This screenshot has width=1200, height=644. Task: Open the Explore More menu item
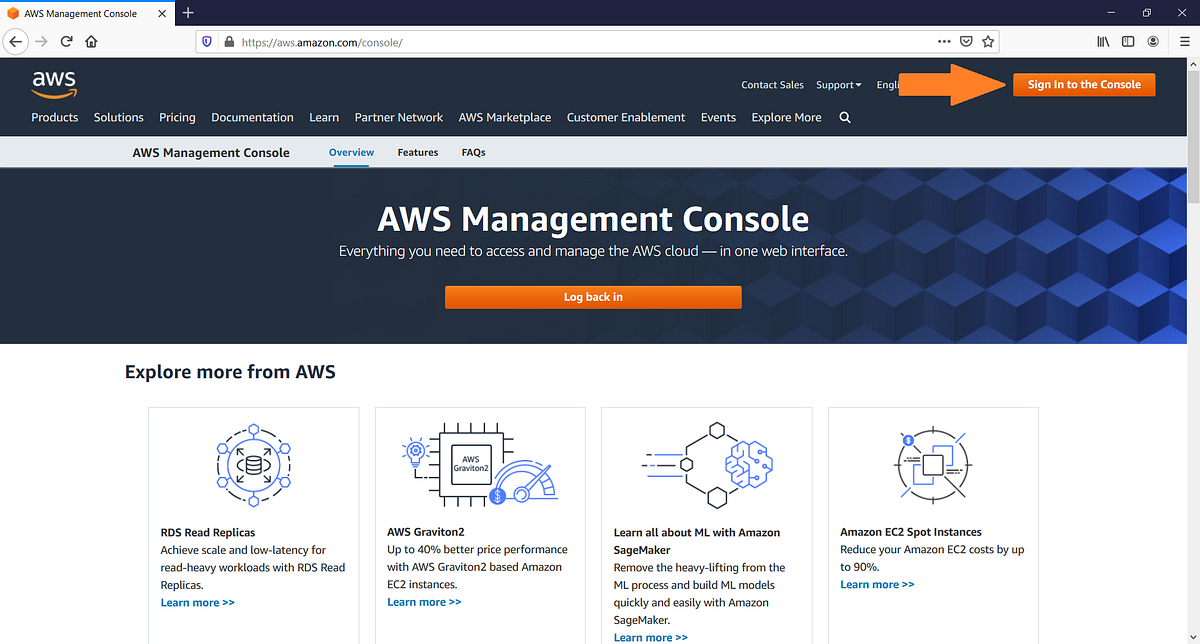[x=786, y=118]
